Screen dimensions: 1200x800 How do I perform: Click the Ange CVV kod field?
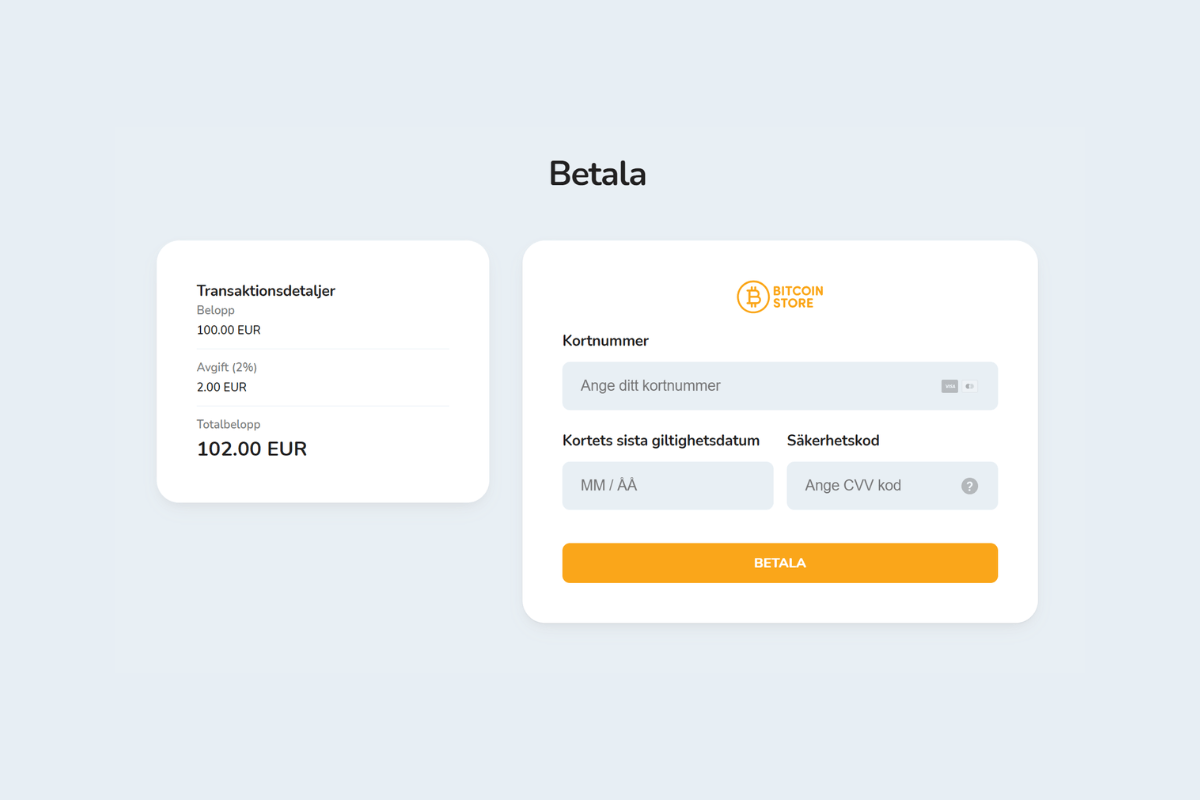coord(880,486)
